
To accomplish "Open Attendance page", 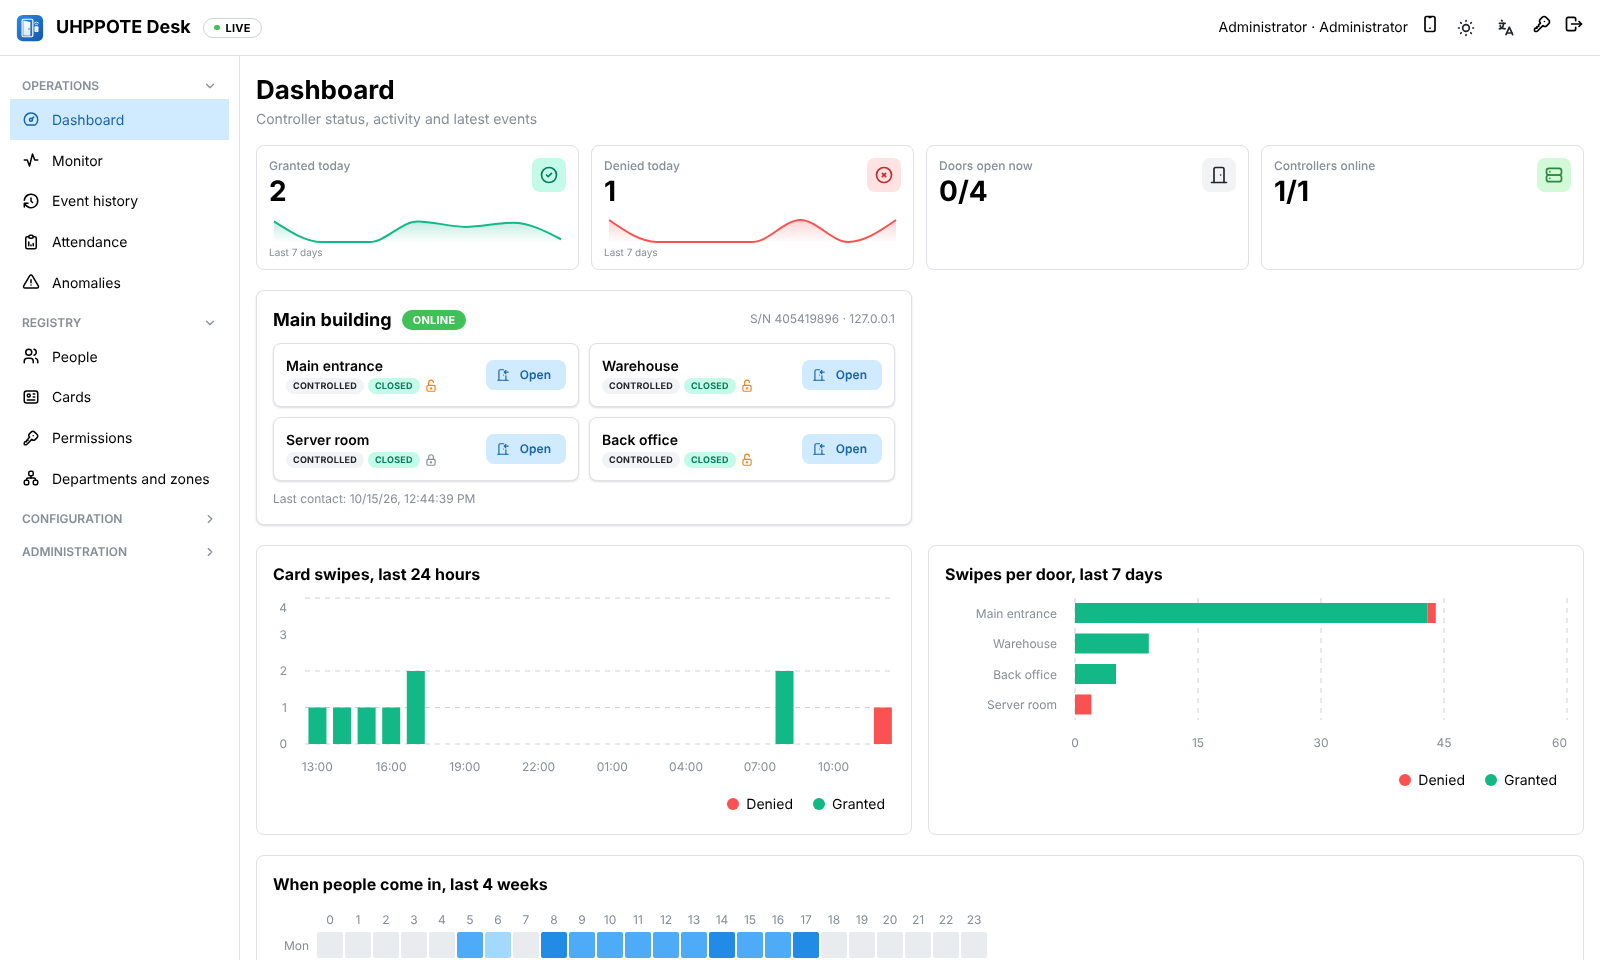I will (119, 242).
